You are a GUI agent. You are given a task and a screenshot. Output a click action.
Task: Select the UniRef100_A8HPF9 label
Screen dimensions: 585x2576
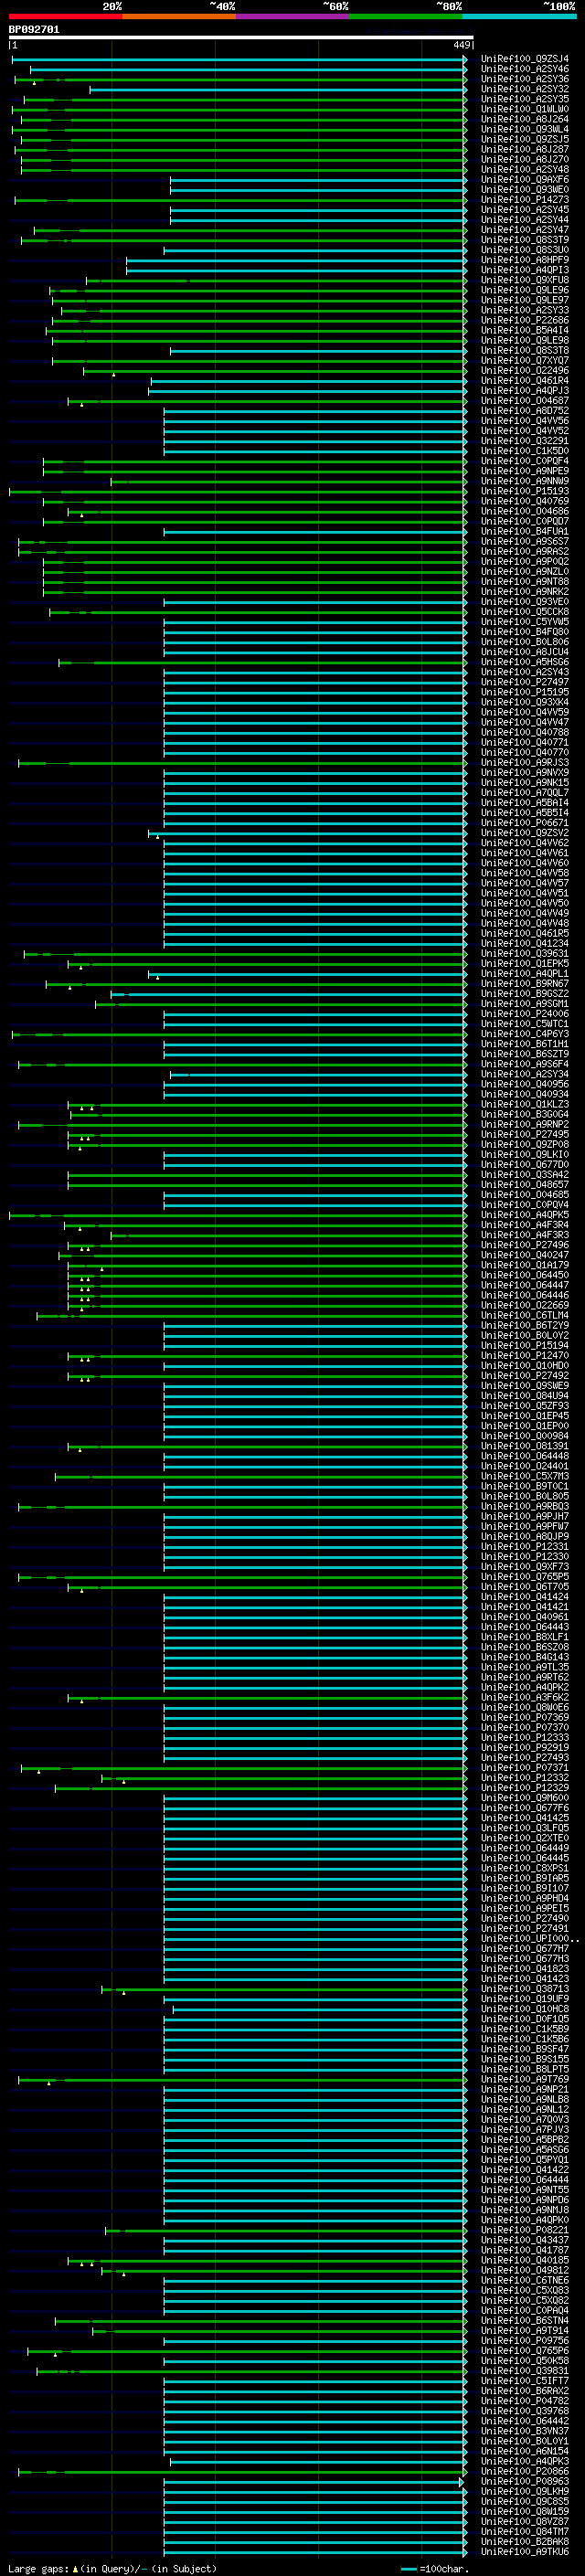(x=525, y=260)
